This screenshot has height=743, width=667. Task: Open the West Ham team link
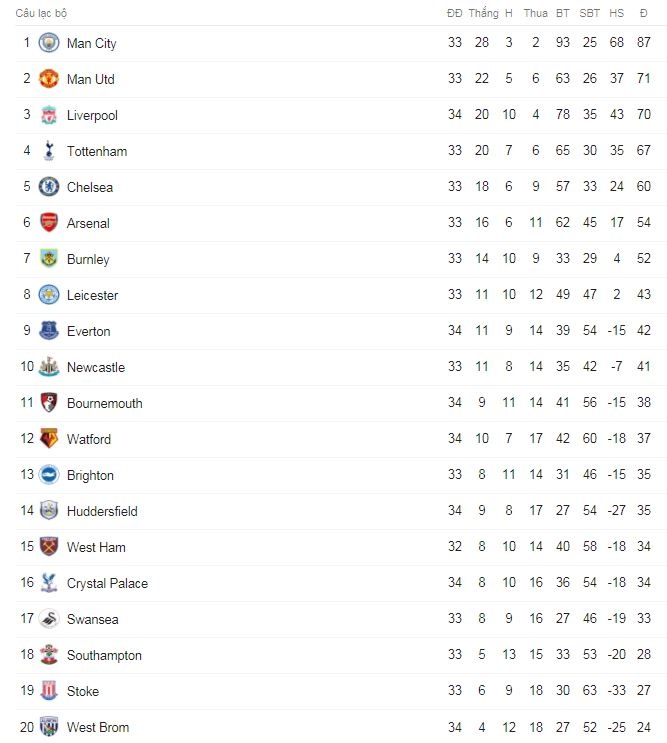coord(96,547)
